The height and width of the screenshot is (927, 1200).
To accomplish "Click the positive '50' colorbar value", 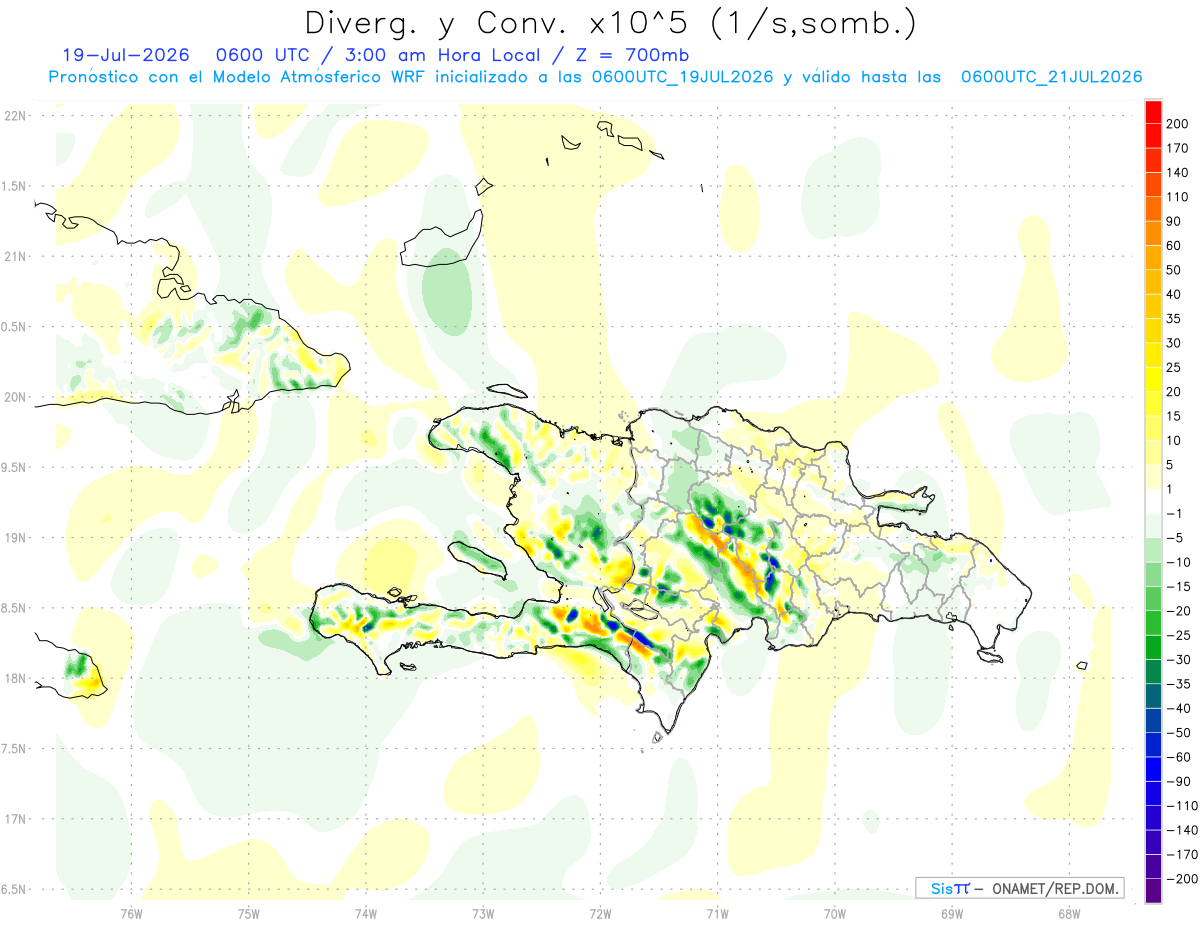I will [1174, 270].
